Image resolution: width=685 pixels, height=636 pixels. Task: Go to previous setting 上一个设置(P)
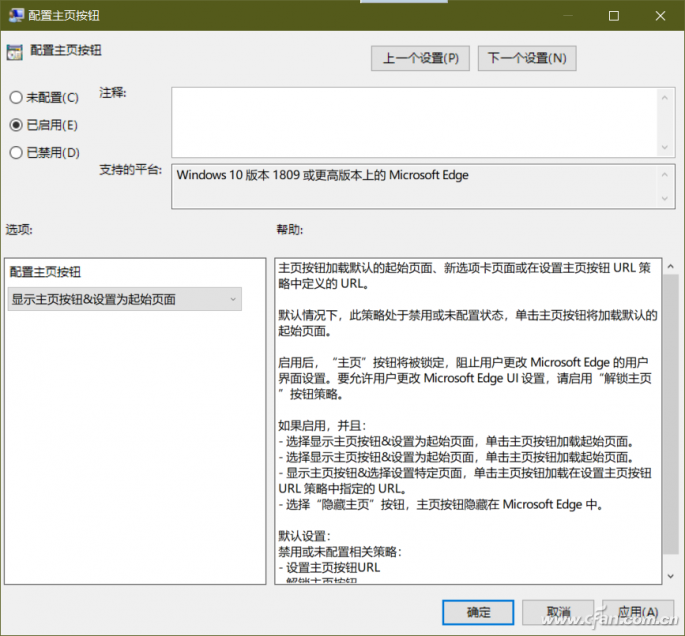click(x=420, y=58)
